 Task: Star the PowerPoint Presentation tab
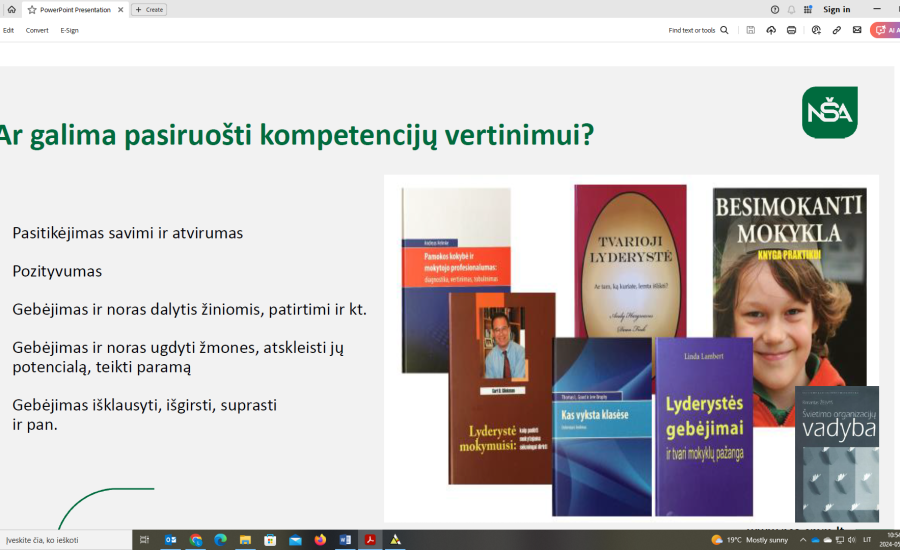coord(32,10)
